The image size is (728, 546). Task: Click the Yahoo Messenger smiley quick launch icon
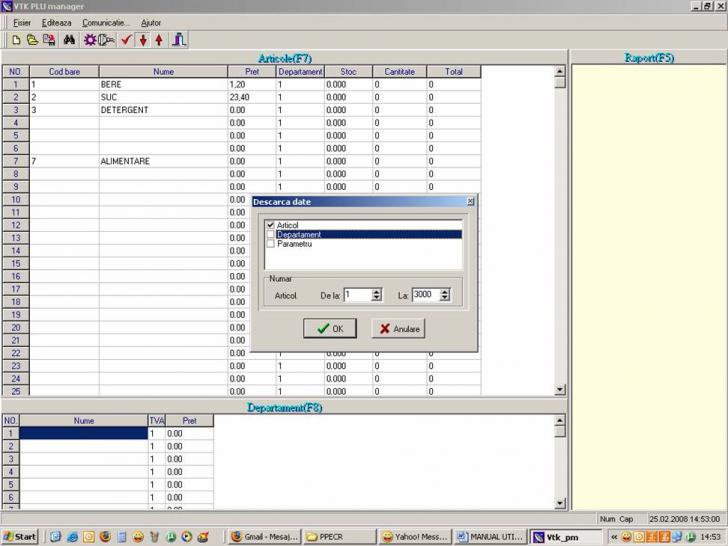(138, 537)
